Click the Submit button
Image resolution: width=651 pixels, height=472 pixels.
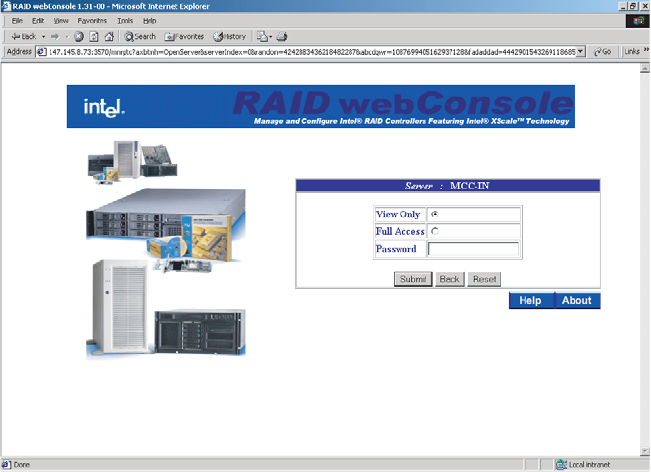[x=413, y=279]
